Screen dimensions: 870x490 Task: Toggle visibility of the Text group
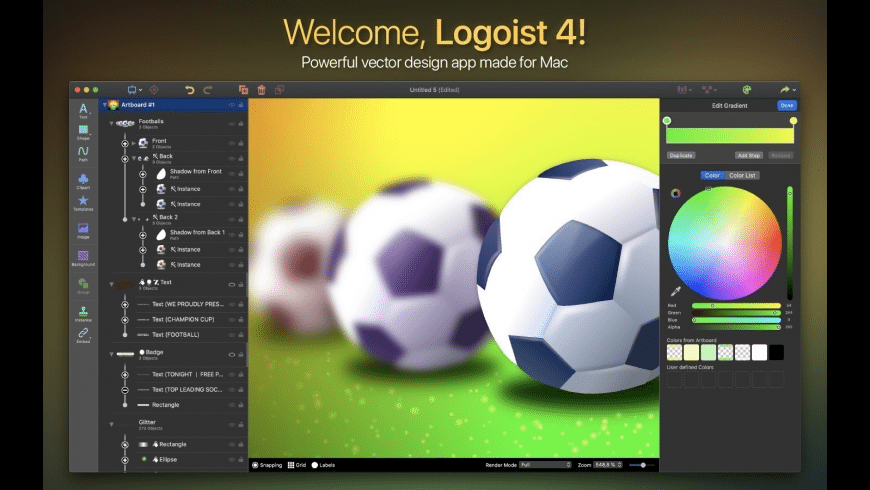point(231,284)
